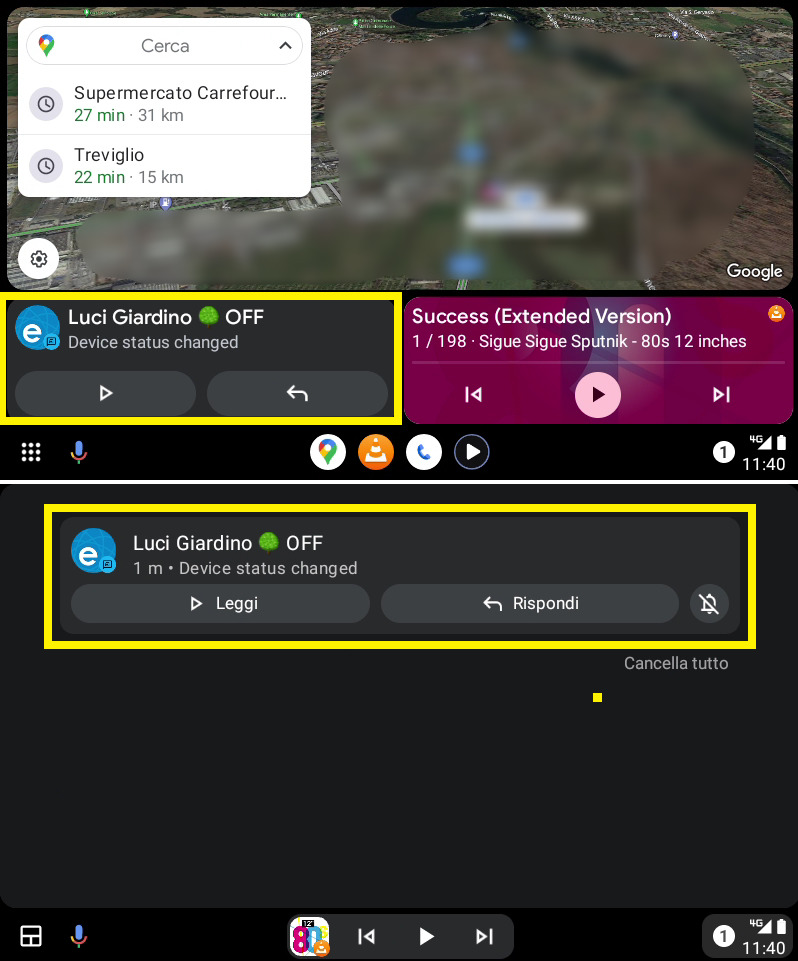Click the Leggi button to read message
Image resolution: width=798 pixels, height=961 pixels.
[x=221, y=604]
